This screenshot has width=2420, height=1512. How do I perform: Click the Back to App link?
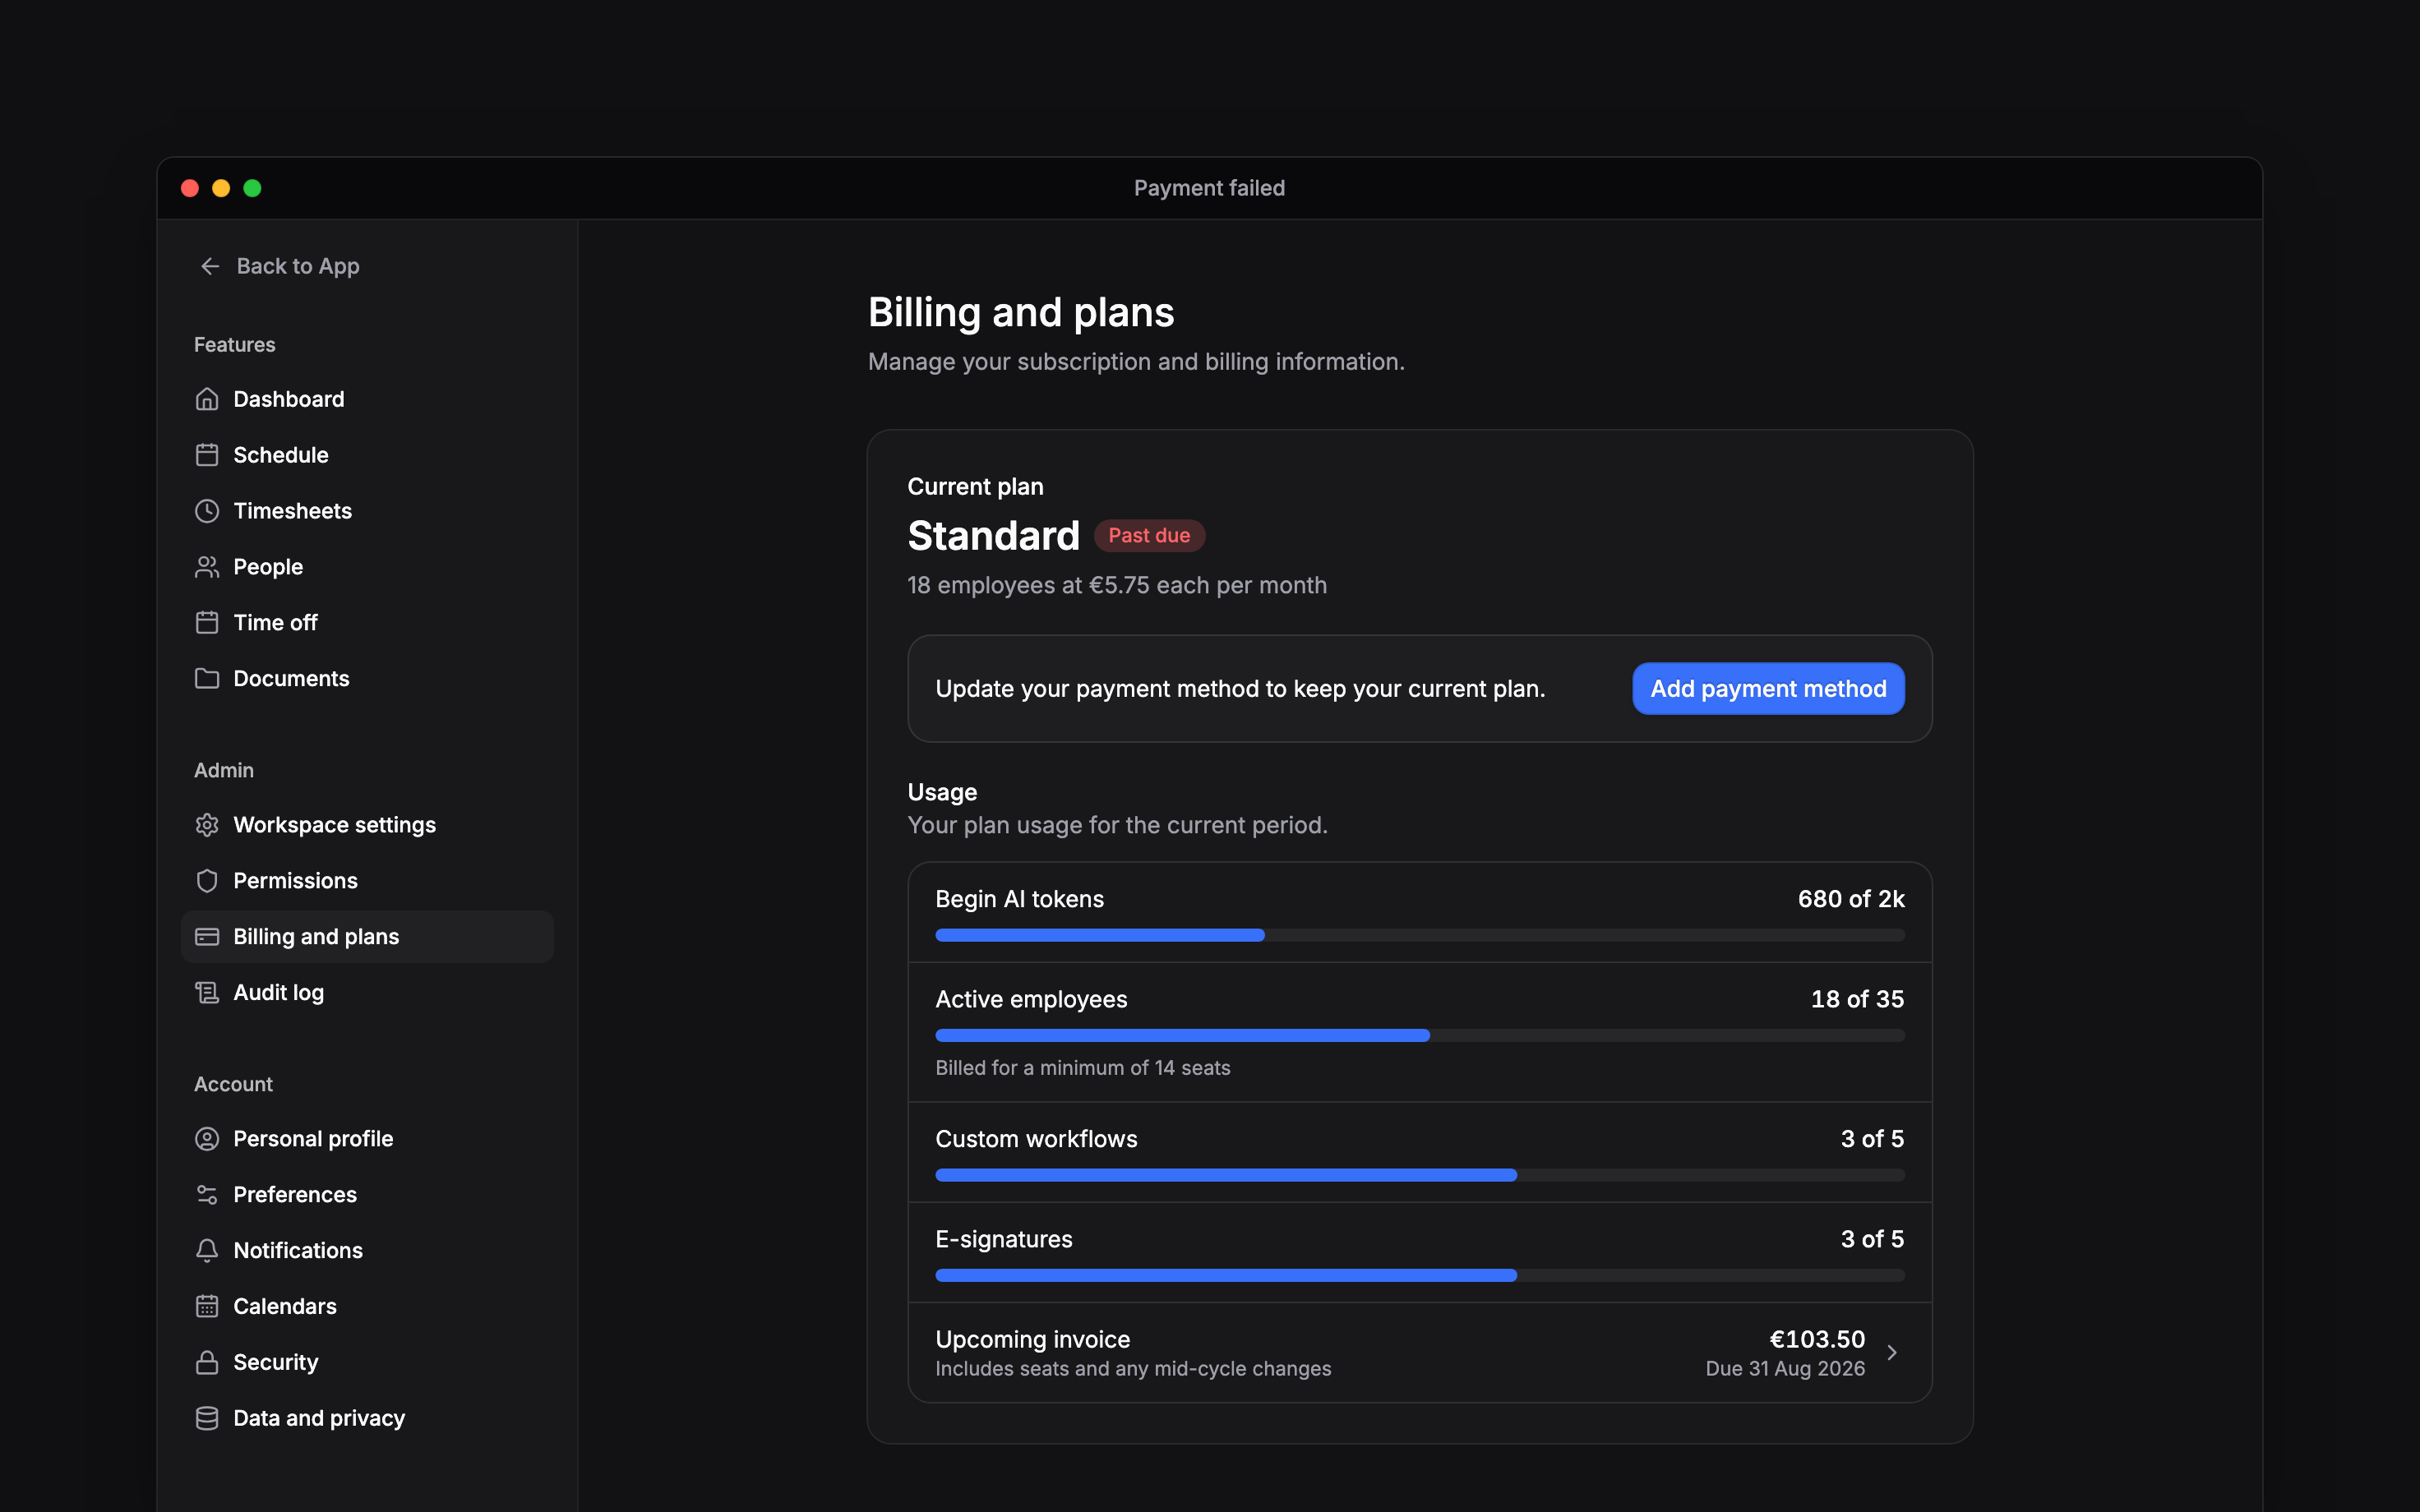point(279,266)
